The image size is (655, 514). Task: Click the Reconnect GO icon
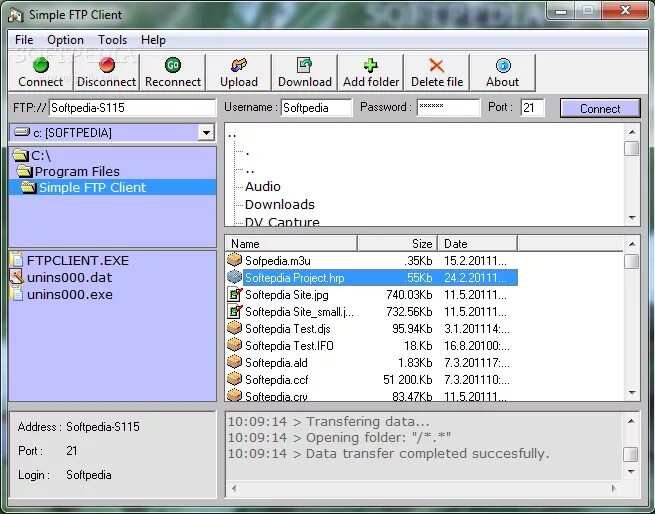[173, 65]
